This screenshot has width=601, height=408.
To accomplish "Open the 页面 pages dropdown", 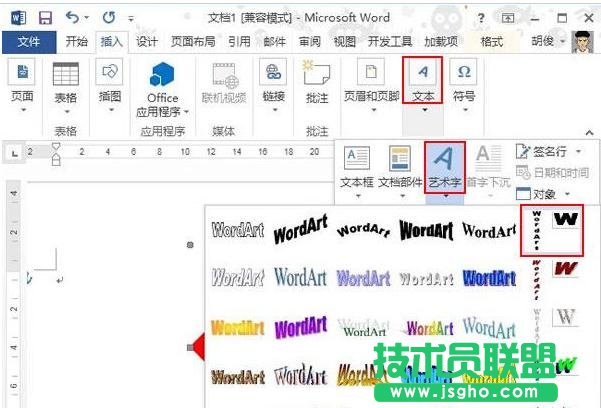I will coord(22,86).
